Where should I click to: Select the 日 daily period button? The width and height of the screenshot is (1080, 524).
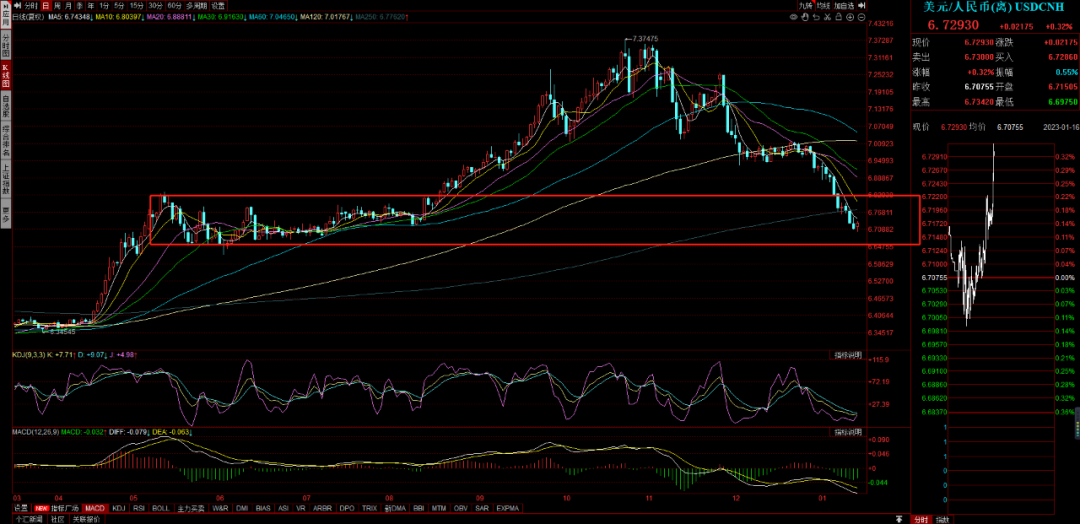click(x=46, y=6)
